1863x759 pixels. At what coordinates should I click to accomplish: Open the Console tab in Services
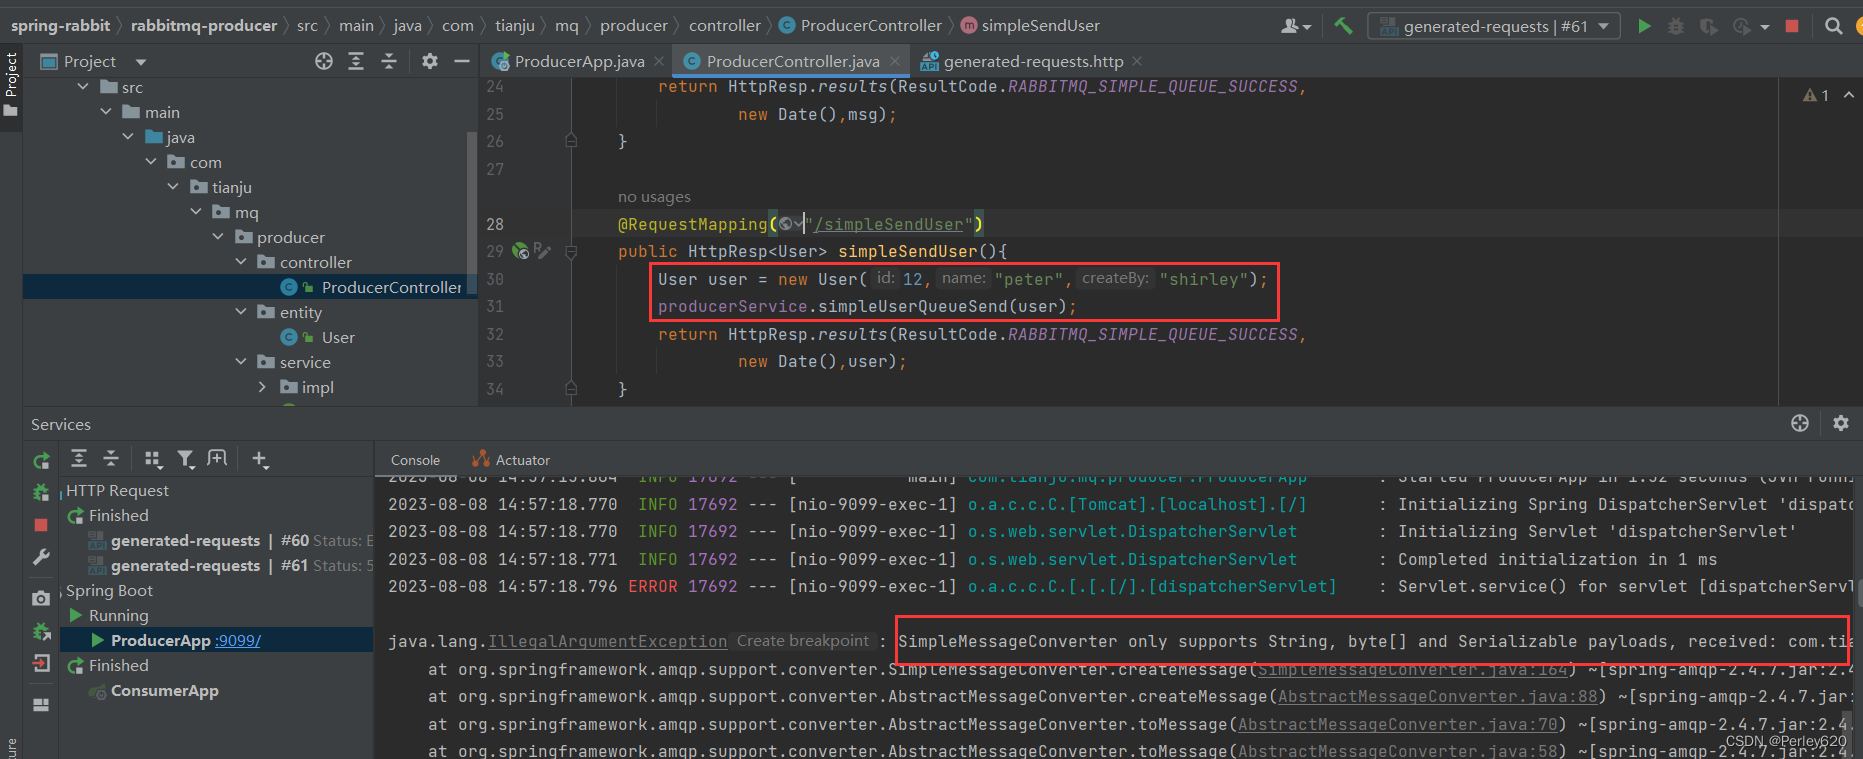415,460
